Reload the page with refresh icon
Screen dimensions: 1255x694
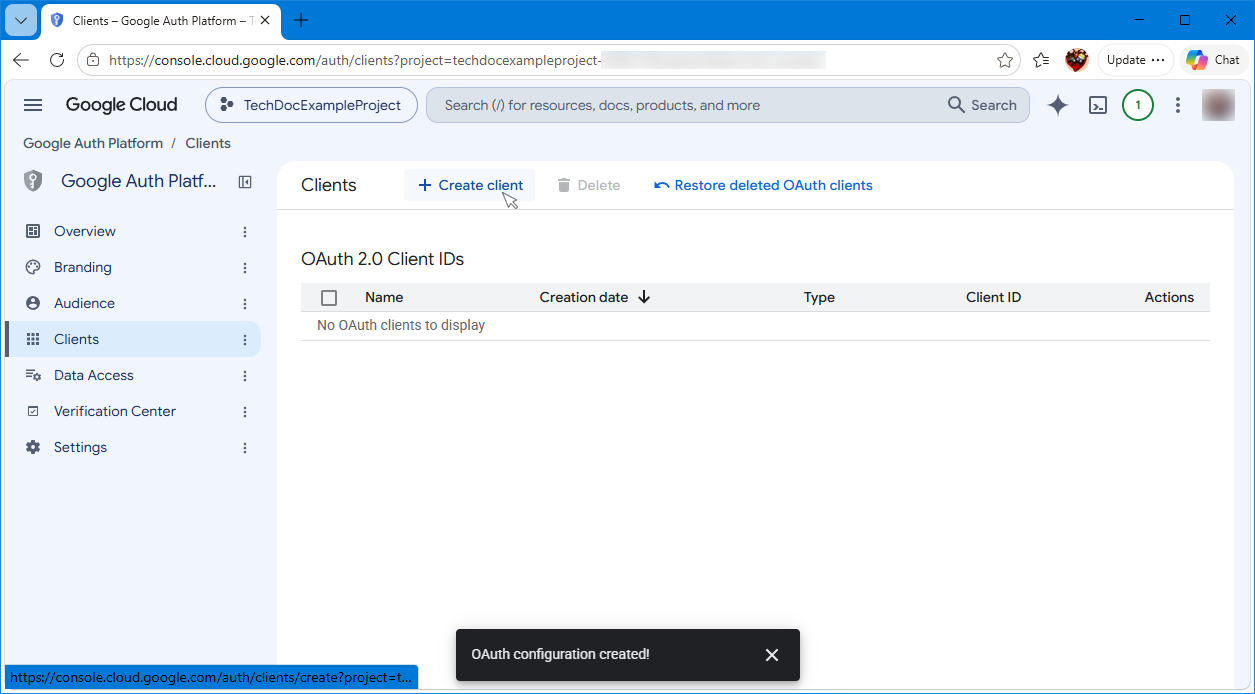click(x=57, y=60)
